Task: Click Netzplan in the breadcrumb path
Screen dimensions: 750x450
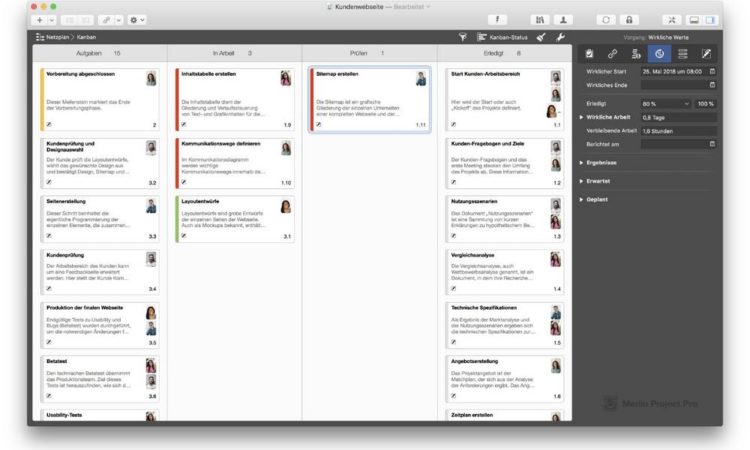Action: coord(55,36)
